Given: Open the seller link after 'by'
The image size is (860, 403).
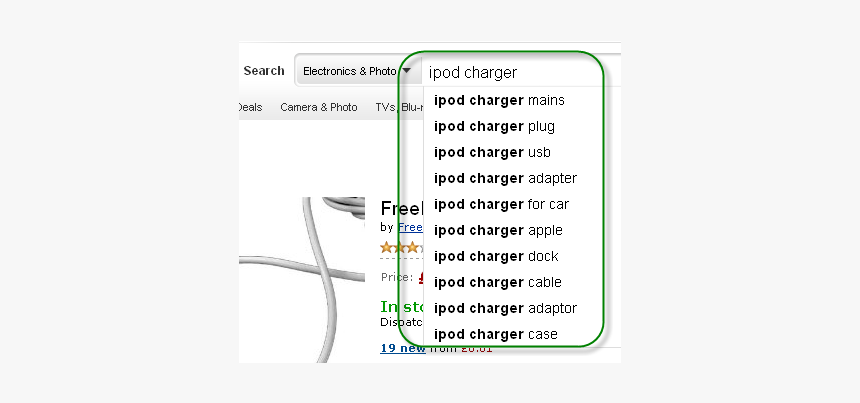Looking at the screenshot, I should click(x=410, y=227).
